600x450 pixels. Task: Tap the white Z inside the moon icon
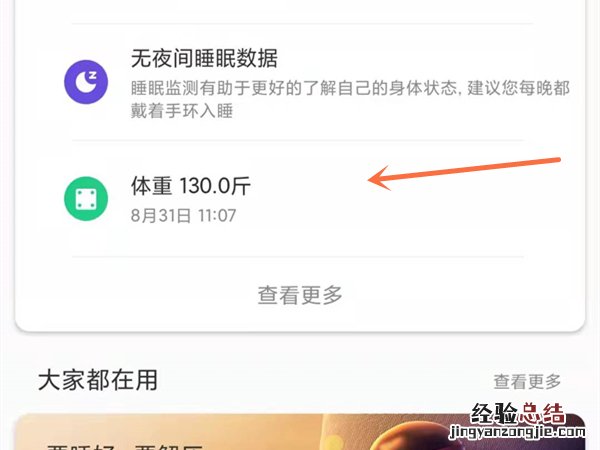[x=92, y=75]
